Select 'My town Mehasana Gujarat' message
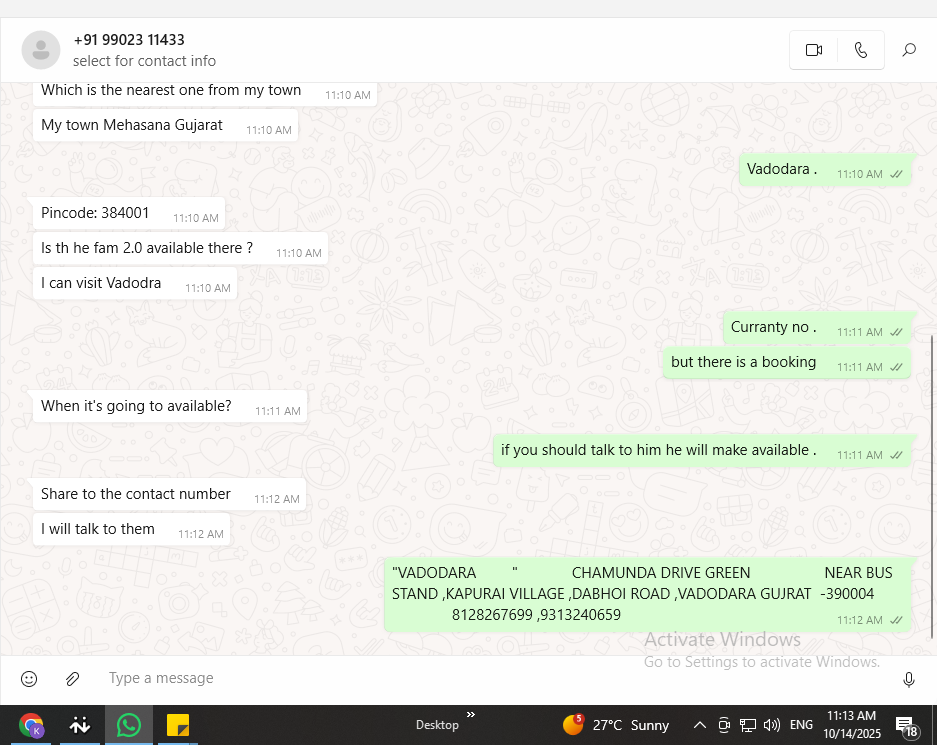 [166, 125]
